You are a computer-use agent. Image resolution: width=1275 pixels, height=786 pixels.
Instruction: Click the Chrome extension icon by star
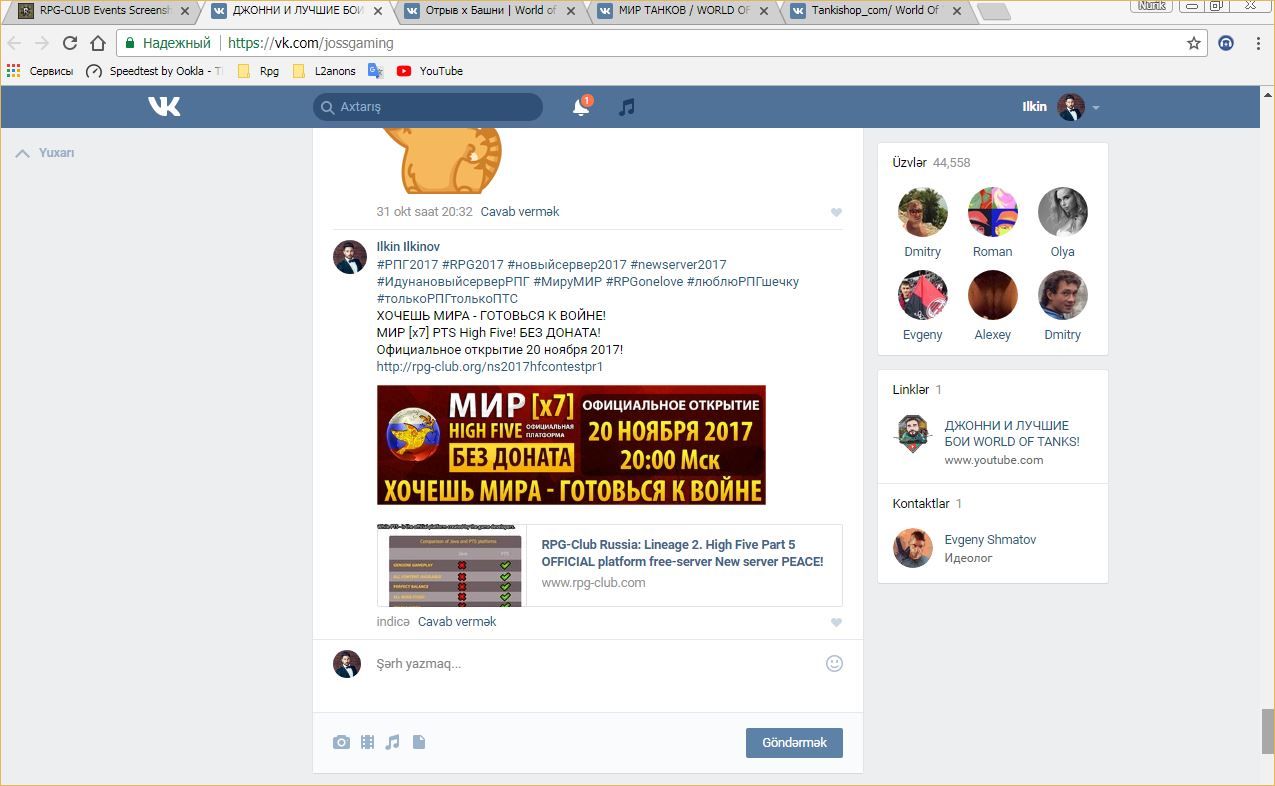pyautogui.click(x=1226, y=43)
